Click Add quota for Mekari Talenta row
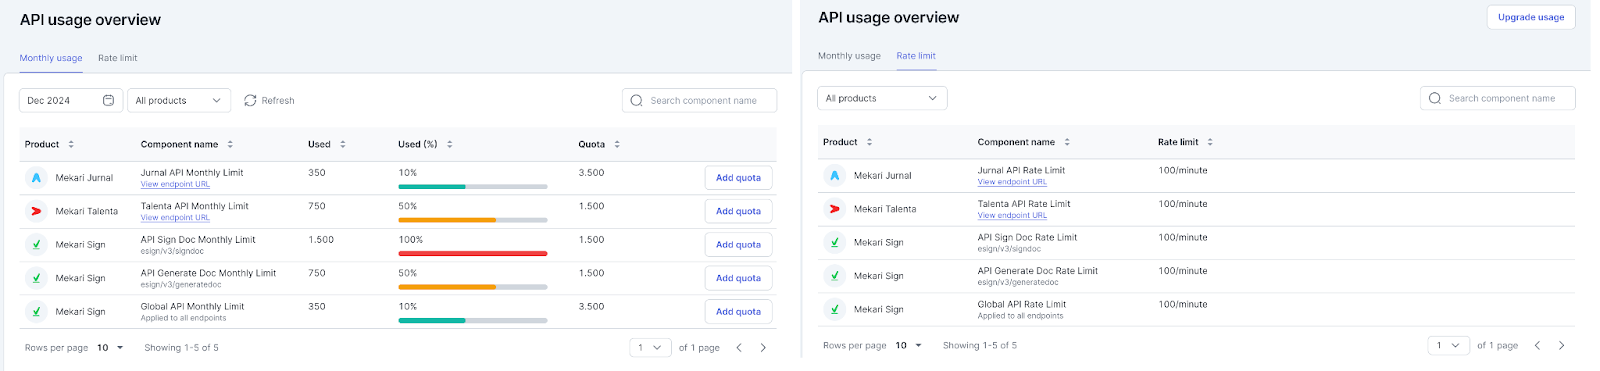Viewport: 1600px width, 371px height. [738, 211]
